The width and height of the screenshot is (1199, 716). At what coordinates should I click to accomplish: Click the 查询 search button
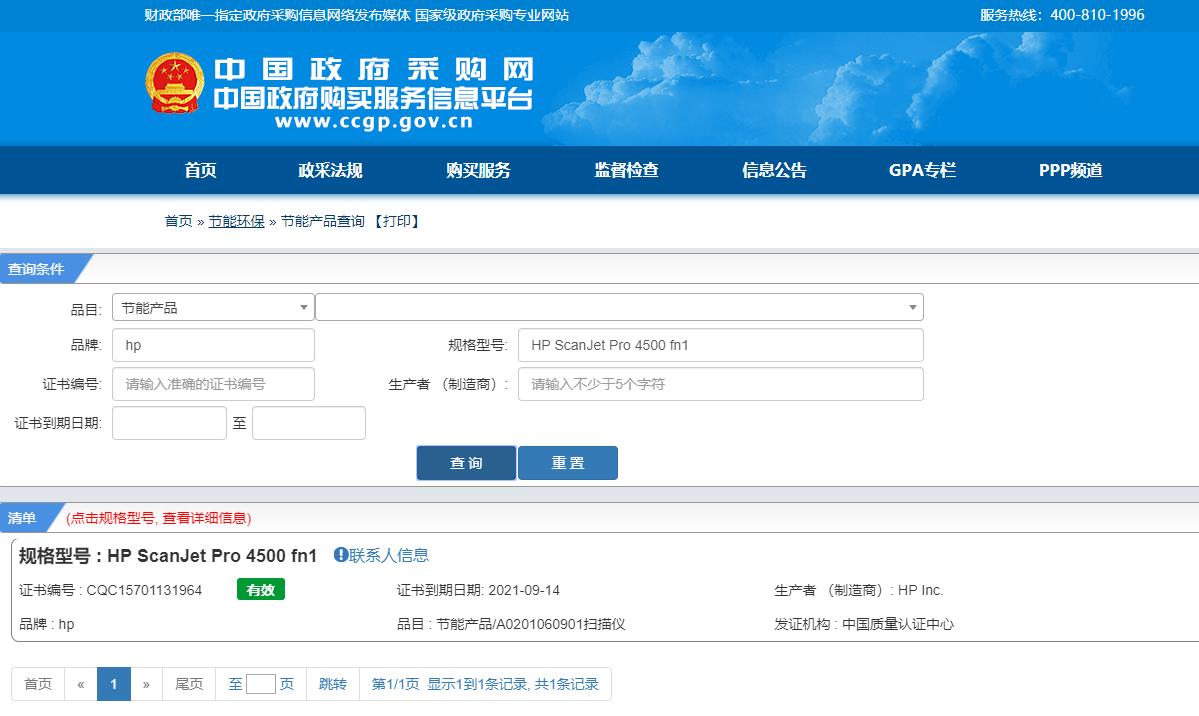pos(466,463)
